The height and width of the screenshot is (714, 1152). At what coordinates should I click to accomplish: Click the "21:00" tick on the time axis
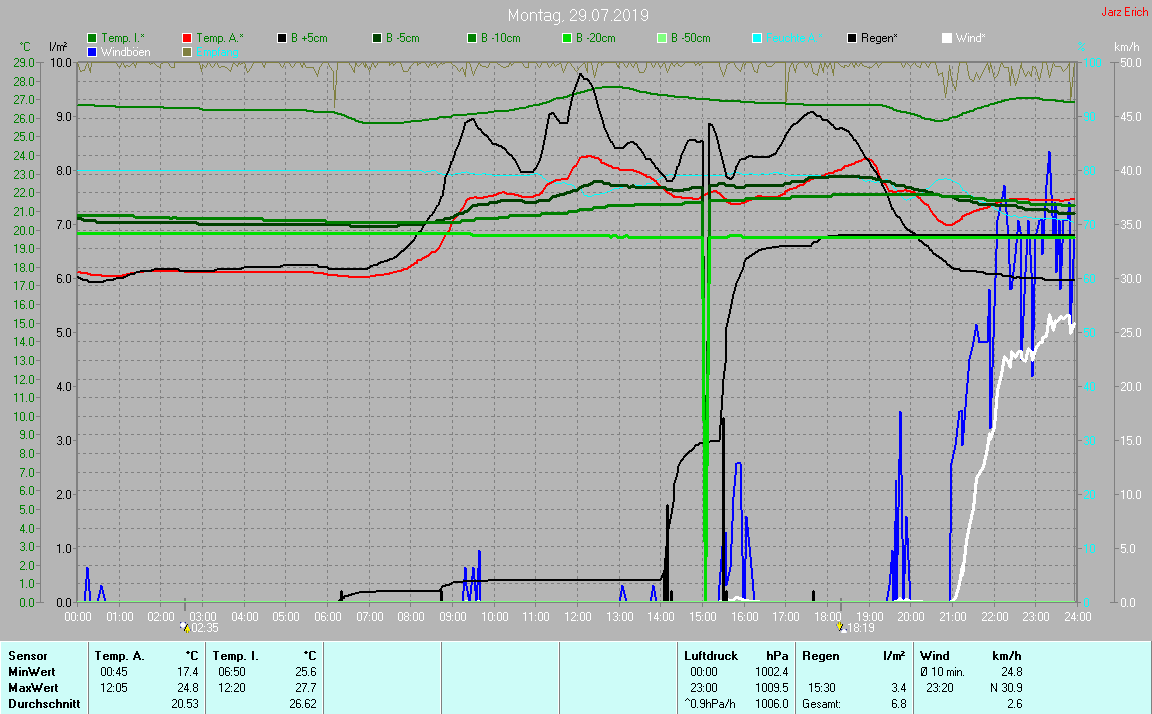click(953, 616)
